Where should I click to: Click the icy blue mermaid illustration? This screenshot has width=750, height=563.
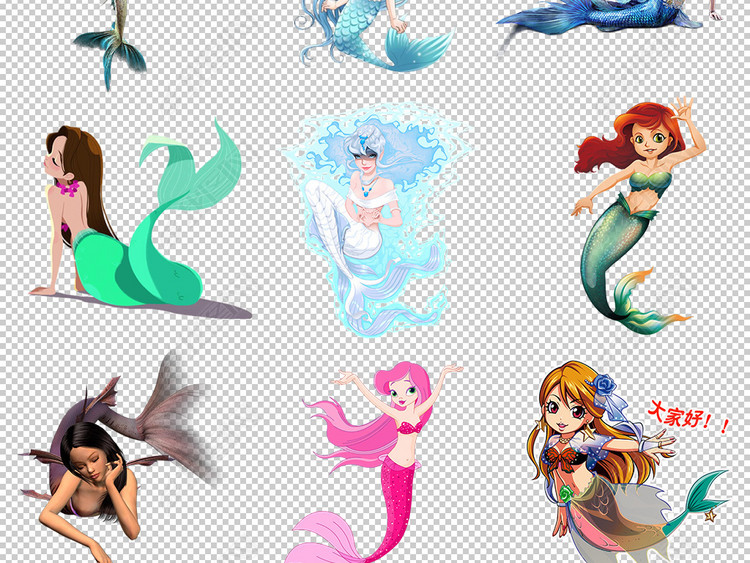pos(377,219)
